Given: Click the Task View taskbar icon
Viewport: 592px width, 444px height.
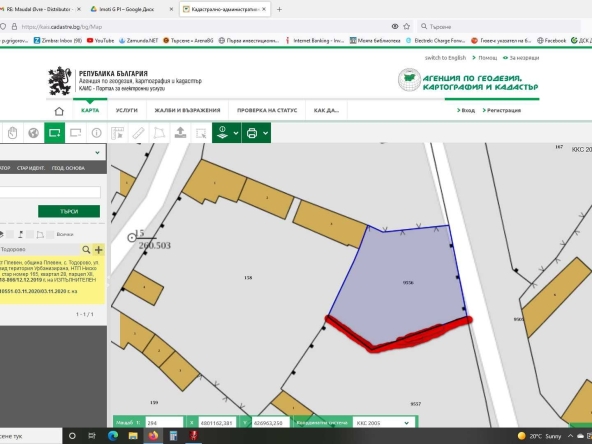Looking at the screenshot, I should pos(92,436).
